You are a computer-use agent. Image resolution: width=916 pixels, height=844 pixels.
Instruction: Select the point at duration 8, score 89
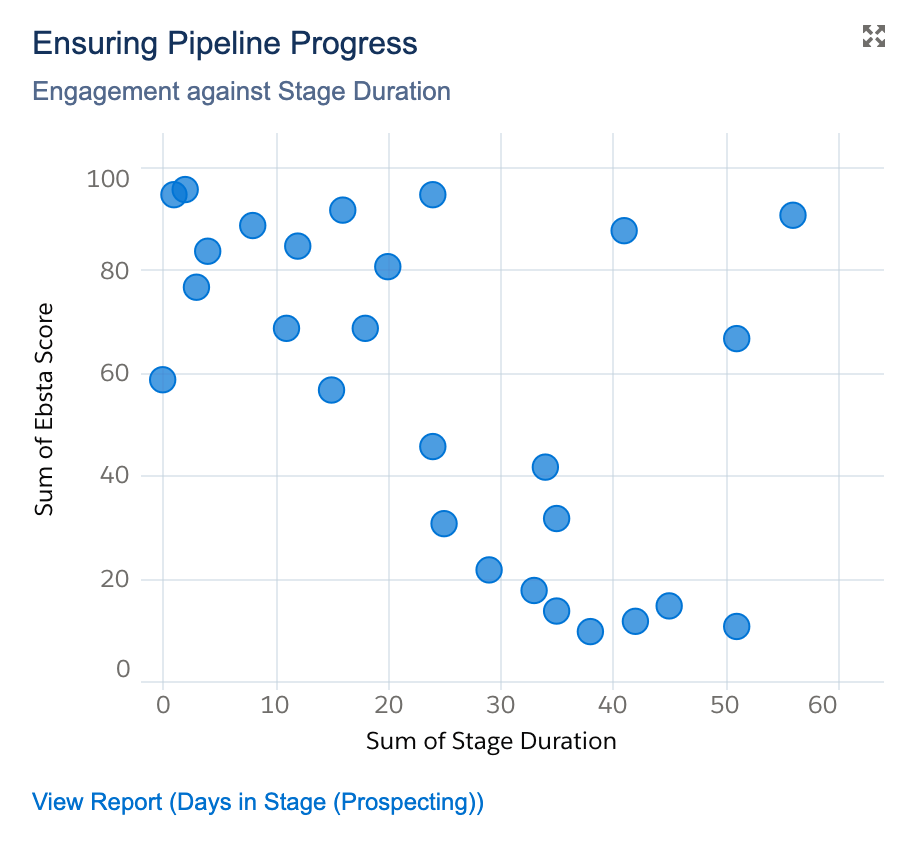[252, 225]
